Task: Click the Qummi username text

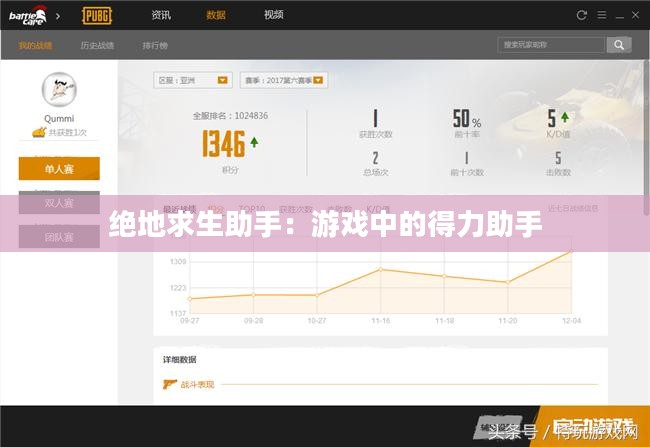Action: pos(59,119)
